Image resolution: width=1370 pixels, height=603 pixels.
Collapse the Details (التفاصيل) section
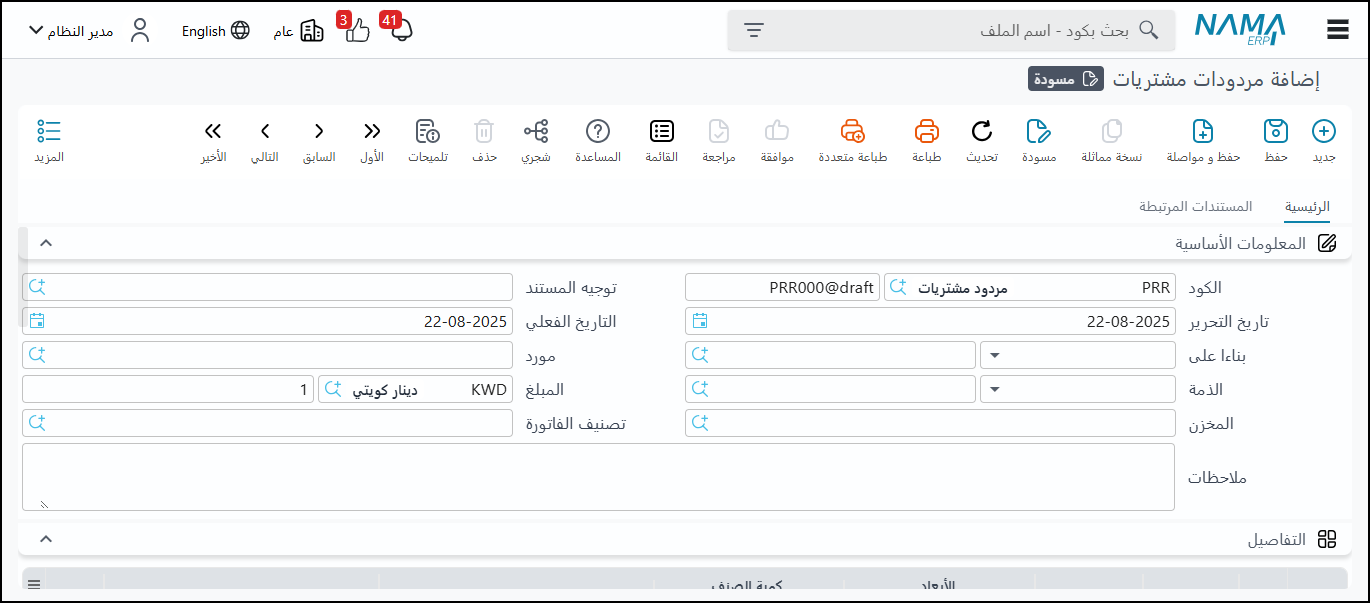[x=45, y=539]
